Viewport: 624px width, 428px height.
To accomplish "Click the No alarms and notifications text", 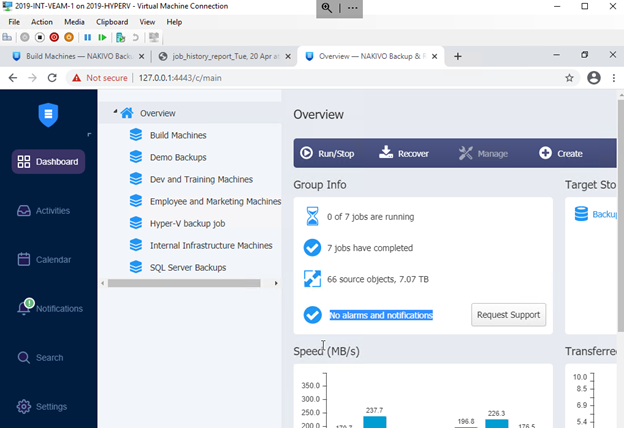I will point(381,315).
